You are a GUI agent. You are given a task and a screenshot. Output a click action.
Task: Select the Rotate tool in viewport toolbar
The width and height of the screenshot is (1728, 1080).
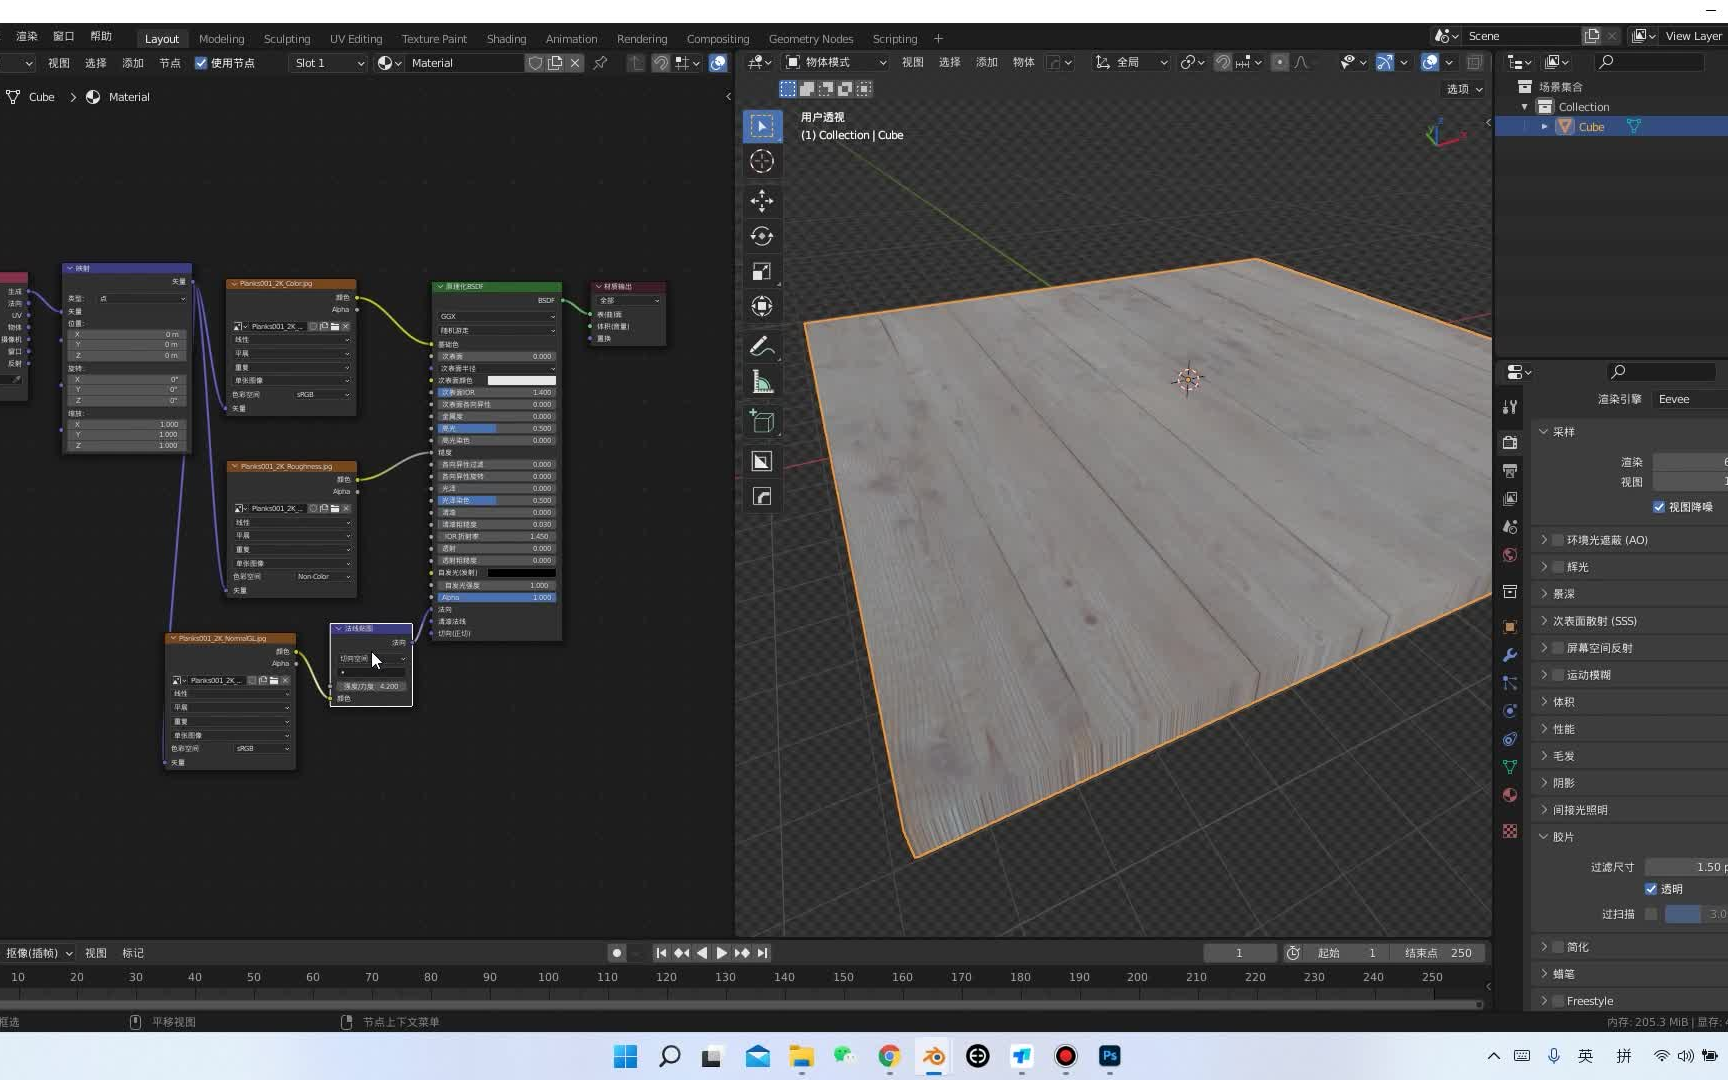tap(762, 236)
